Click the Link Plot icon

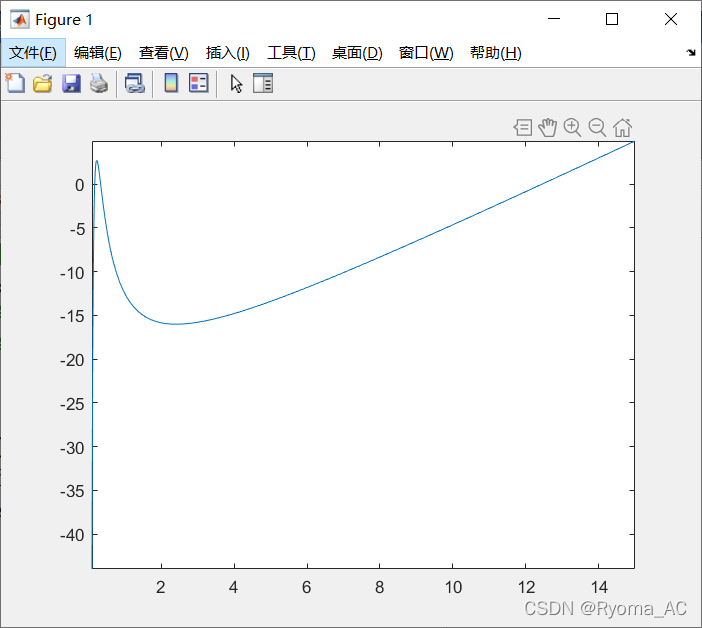click(x=135, y=84)
